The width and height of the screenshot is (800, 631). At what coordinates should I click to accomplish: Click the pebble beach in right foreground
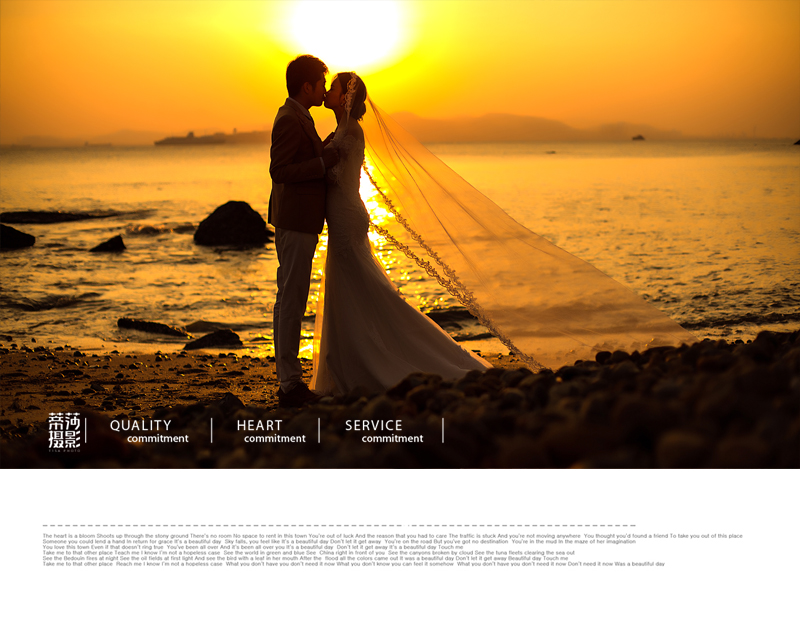tap(650, 400)
